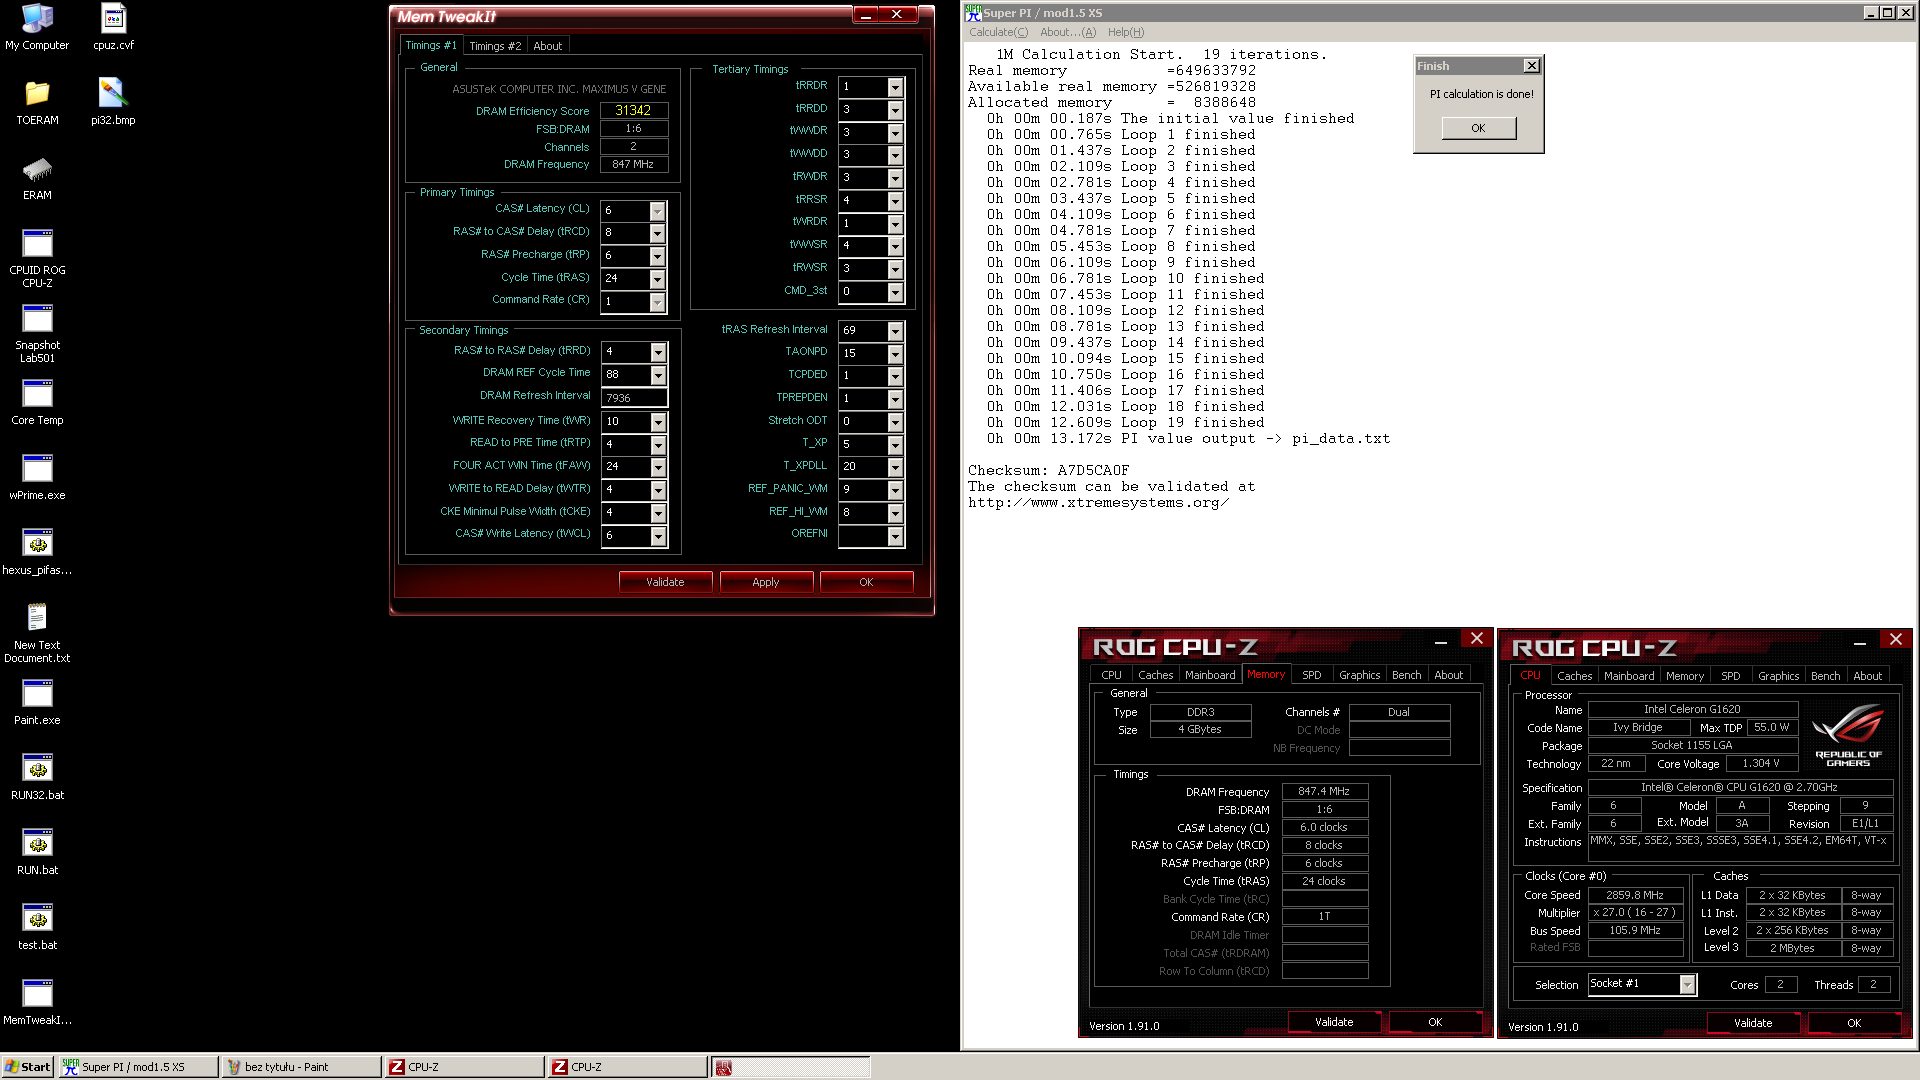1920x1080 pixels.
Task: Open Caches tab in right CPU-Z window
Action: point(1574,676)
